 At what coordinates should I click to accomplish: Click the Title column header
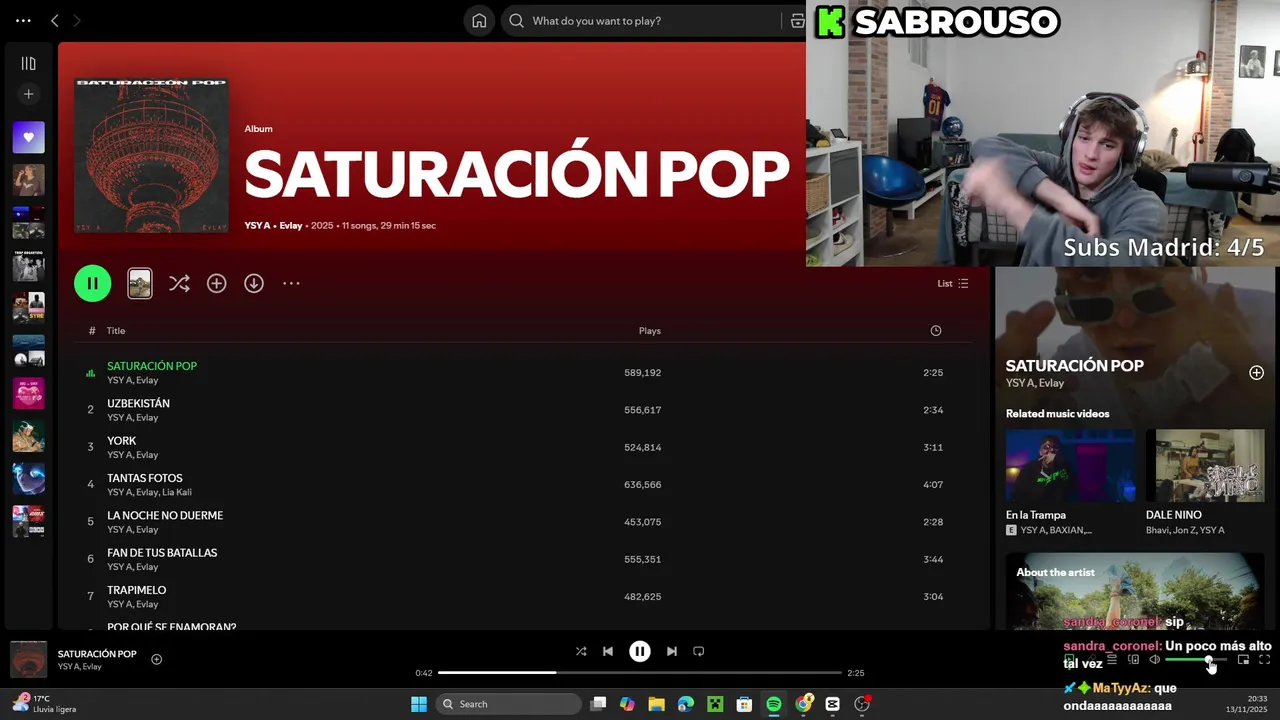(116, 331)
